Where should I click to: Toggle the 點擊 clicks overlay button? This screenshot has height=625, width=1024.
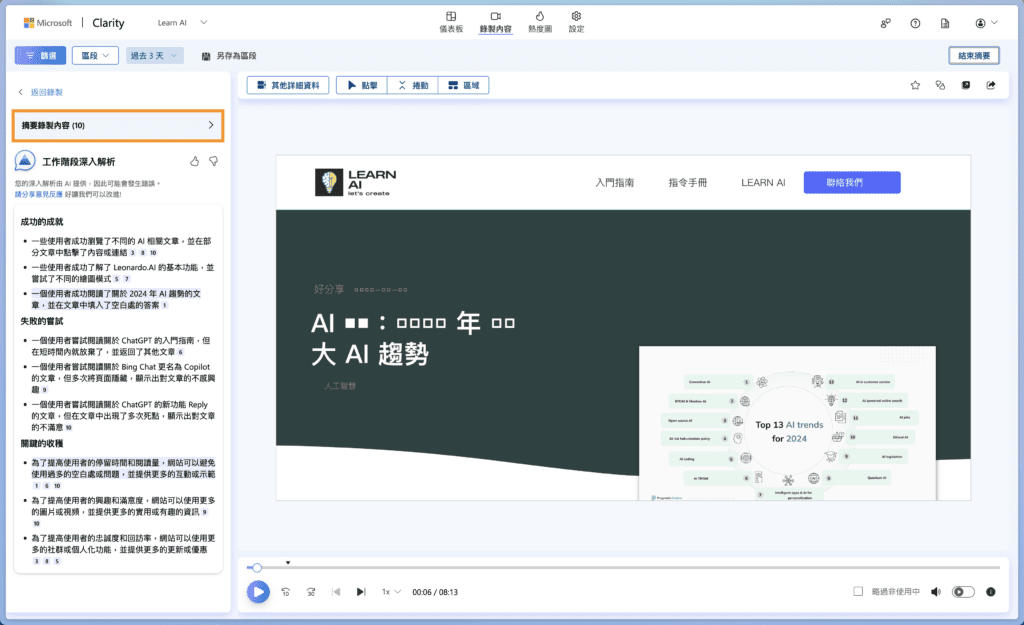point(361,86)
